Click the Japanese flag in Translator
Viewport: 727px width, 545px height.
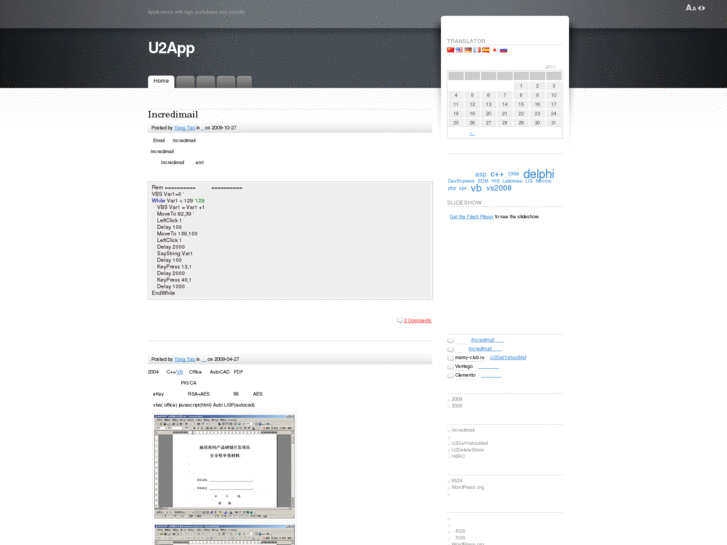[495, 50]
